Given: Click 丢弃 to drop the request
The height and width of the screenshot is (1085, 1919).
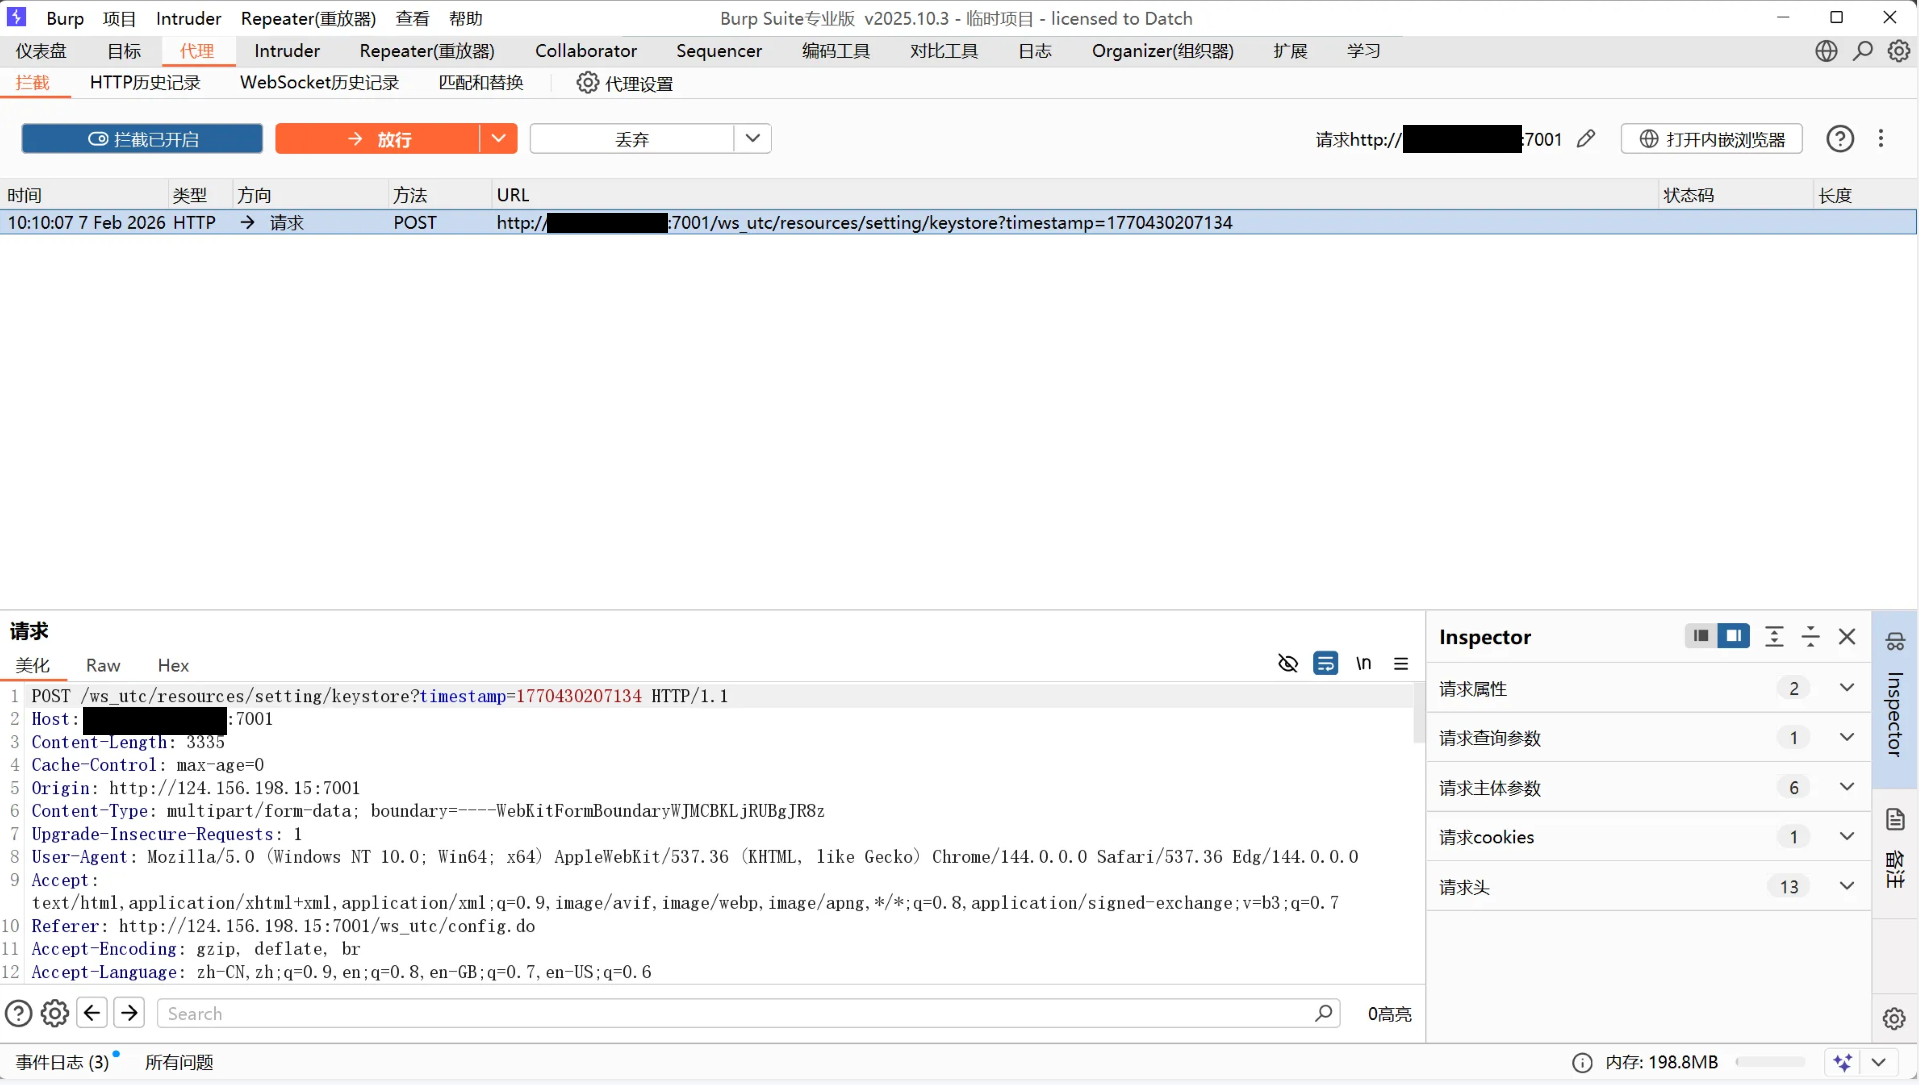Looking at the screenshot, I should [x=632, y=139].
